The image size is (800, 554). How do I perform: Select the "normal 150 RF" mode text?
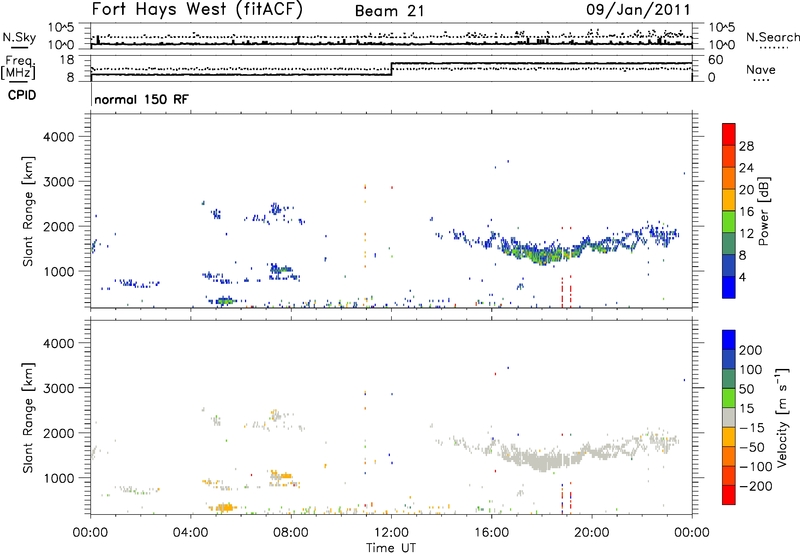pyautogui.click(x=141, y=99)
